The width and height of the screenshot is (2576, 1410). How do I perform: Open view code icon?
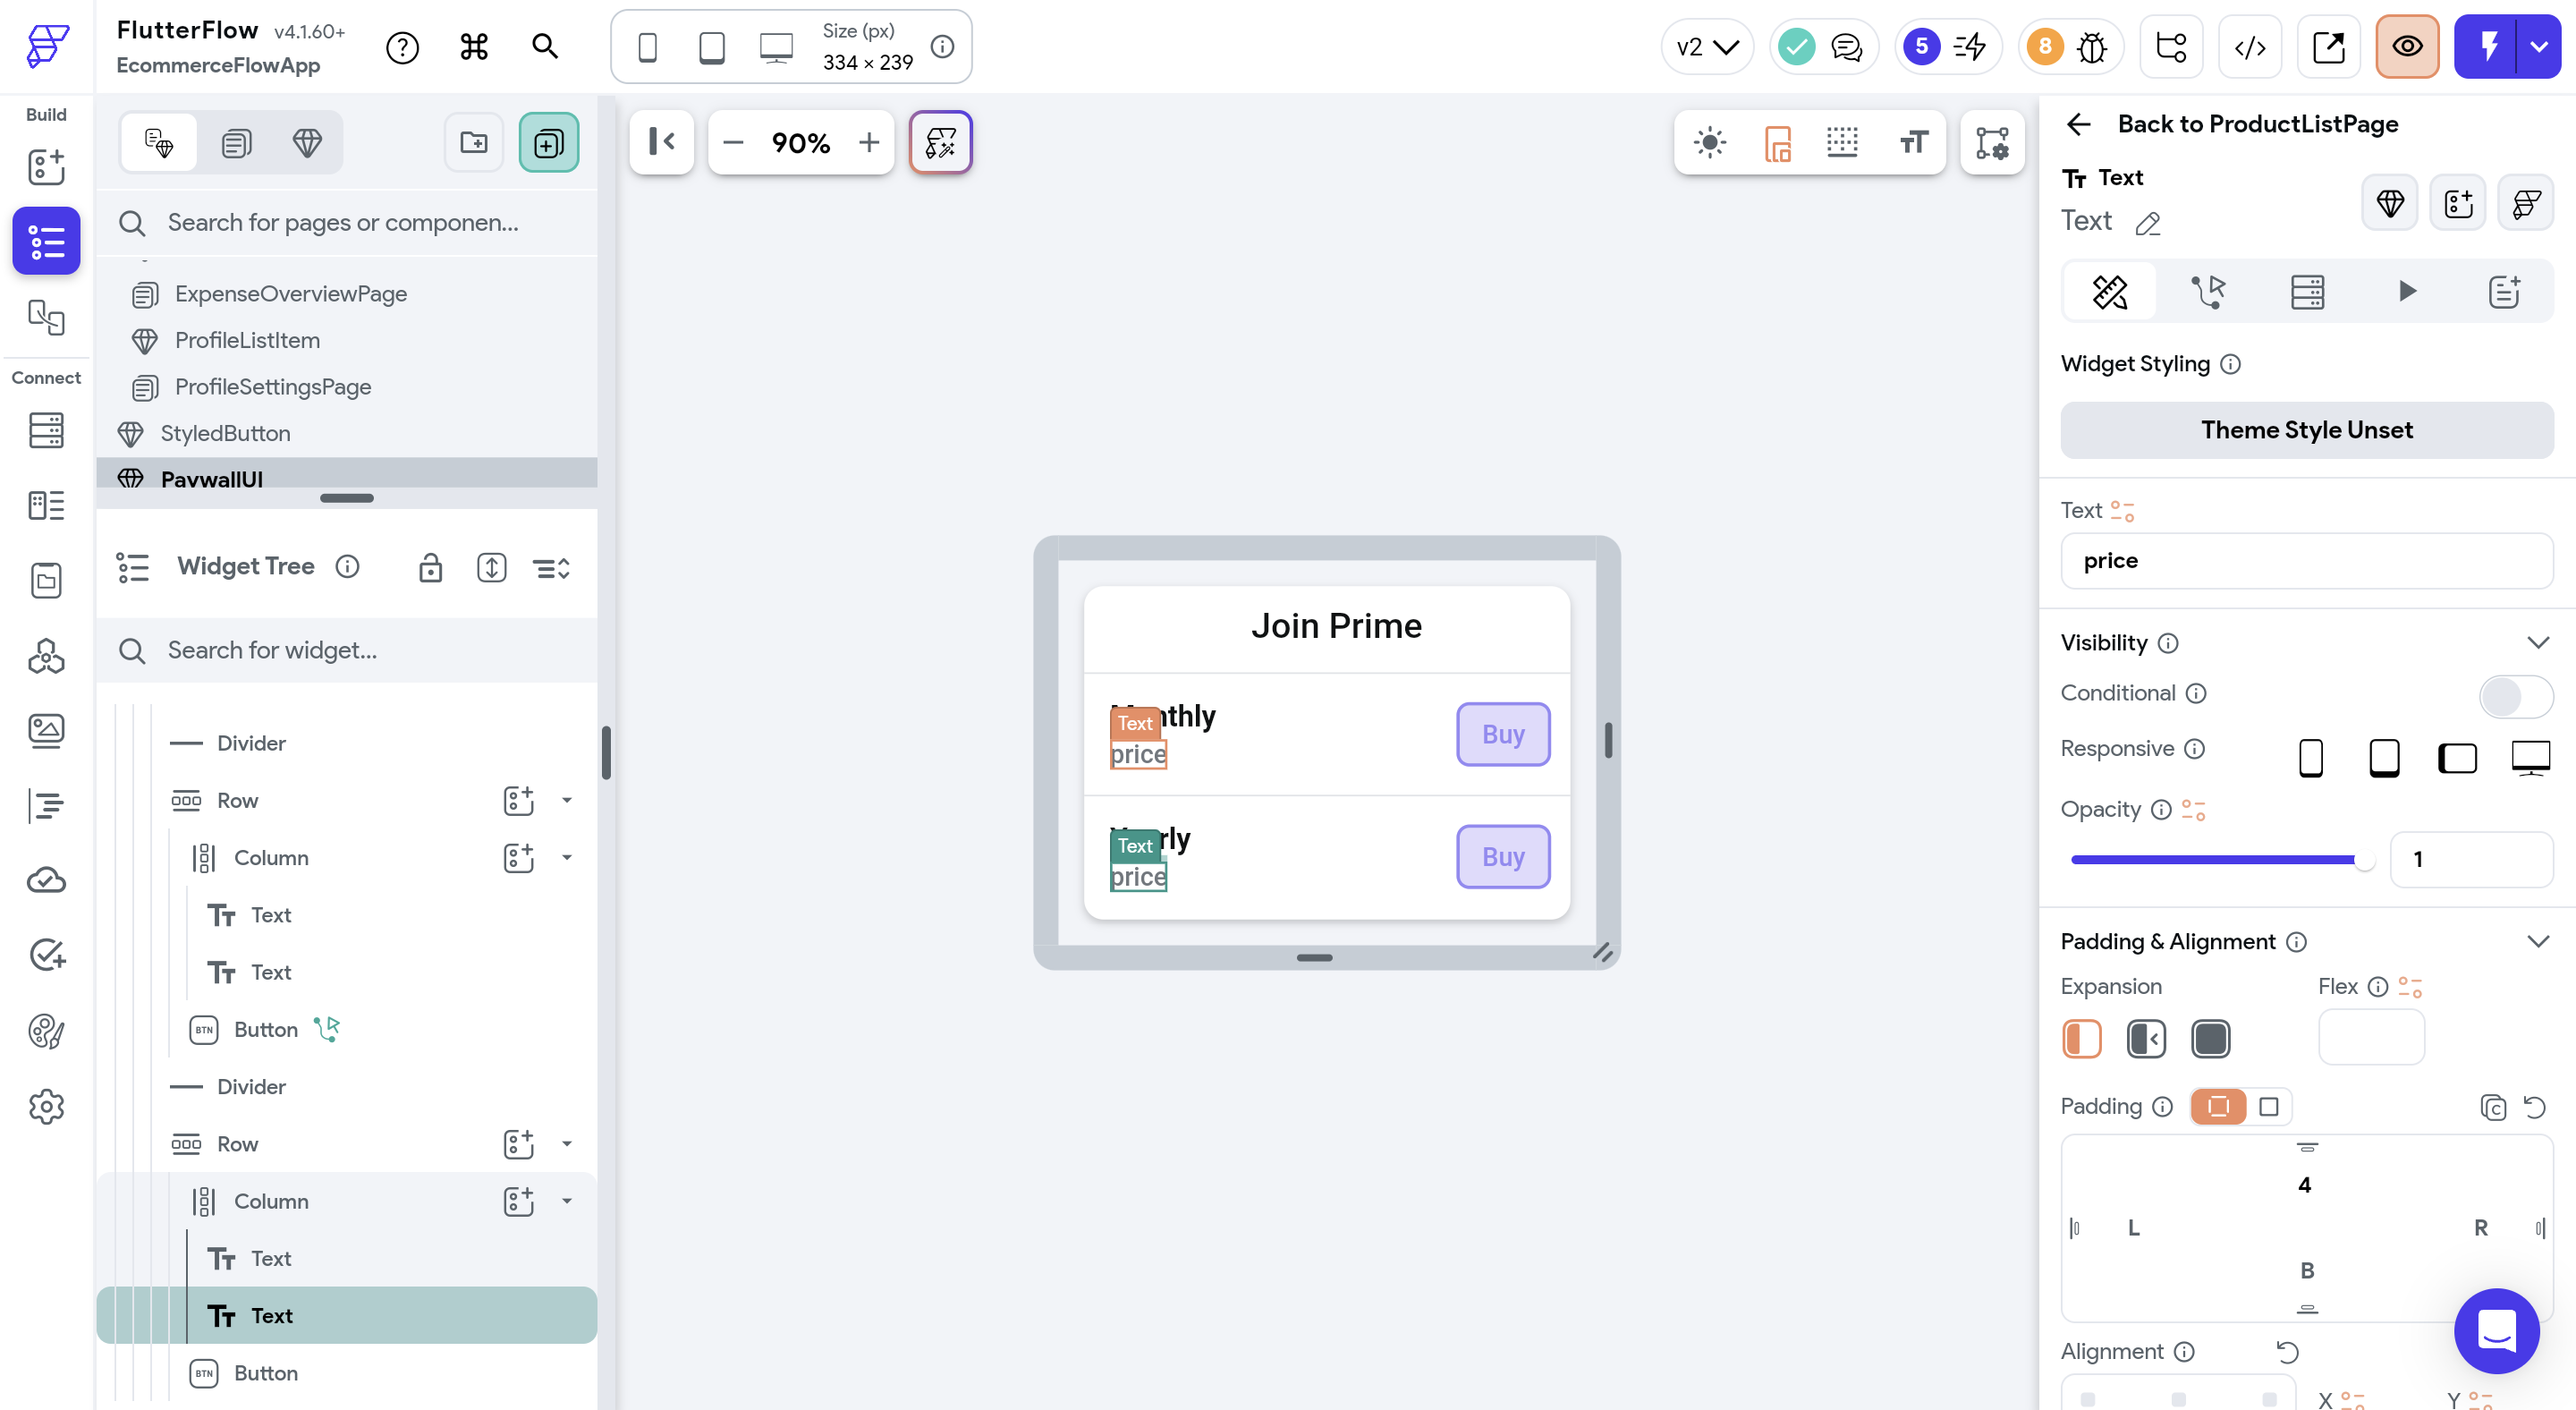2250,47
